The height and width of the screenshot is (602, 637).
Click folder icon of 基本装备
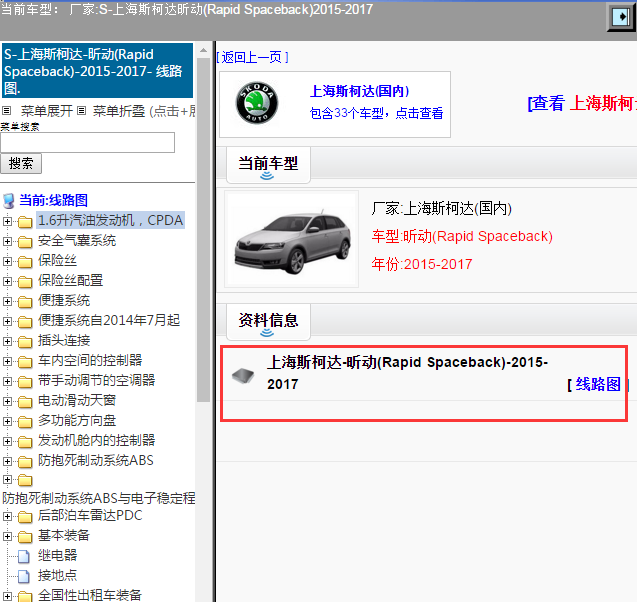(25, 537)
